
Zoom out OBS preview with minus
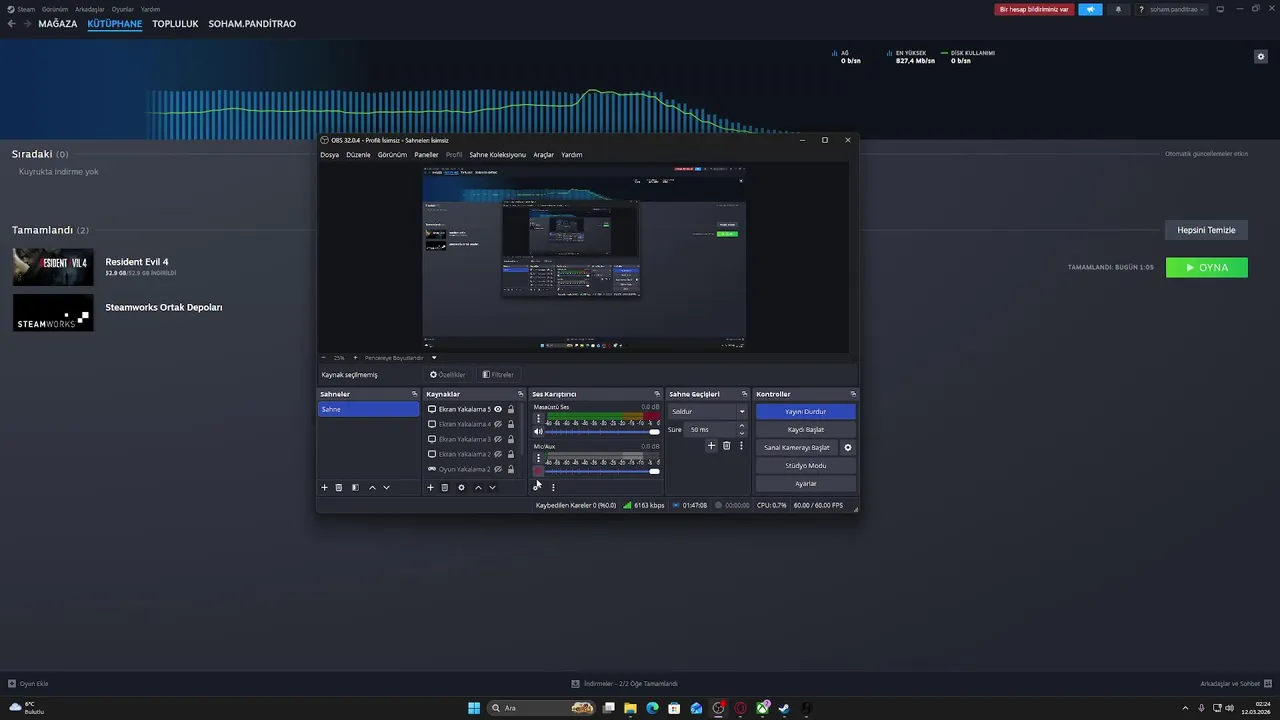coord(323,357)
